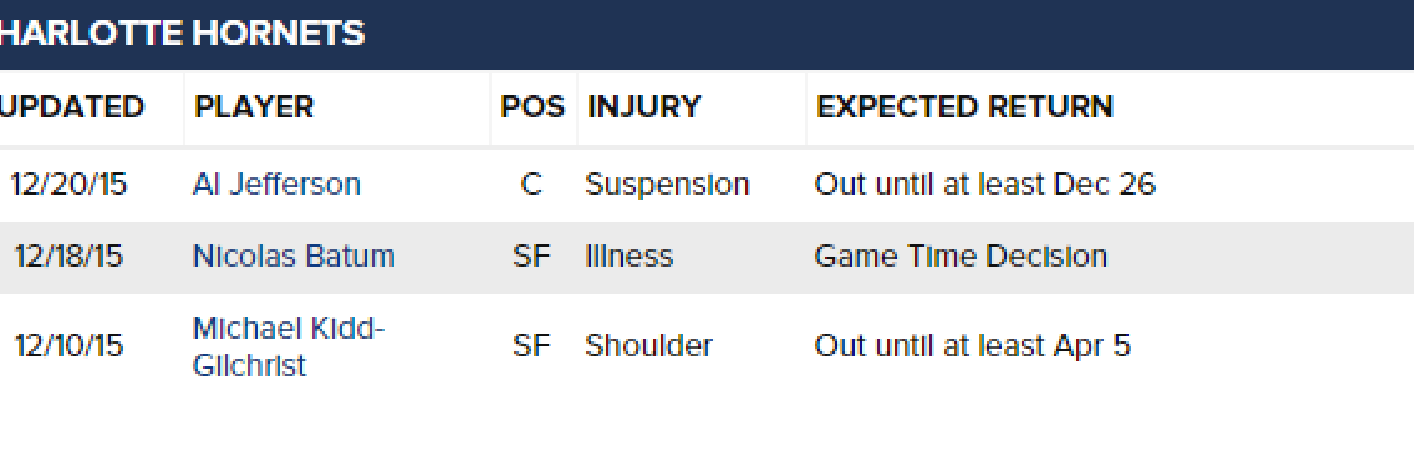The width and height of the screenshot is (1414, 452).
Task: Click Game Time Decision text
Action: [x=961, y=256]
